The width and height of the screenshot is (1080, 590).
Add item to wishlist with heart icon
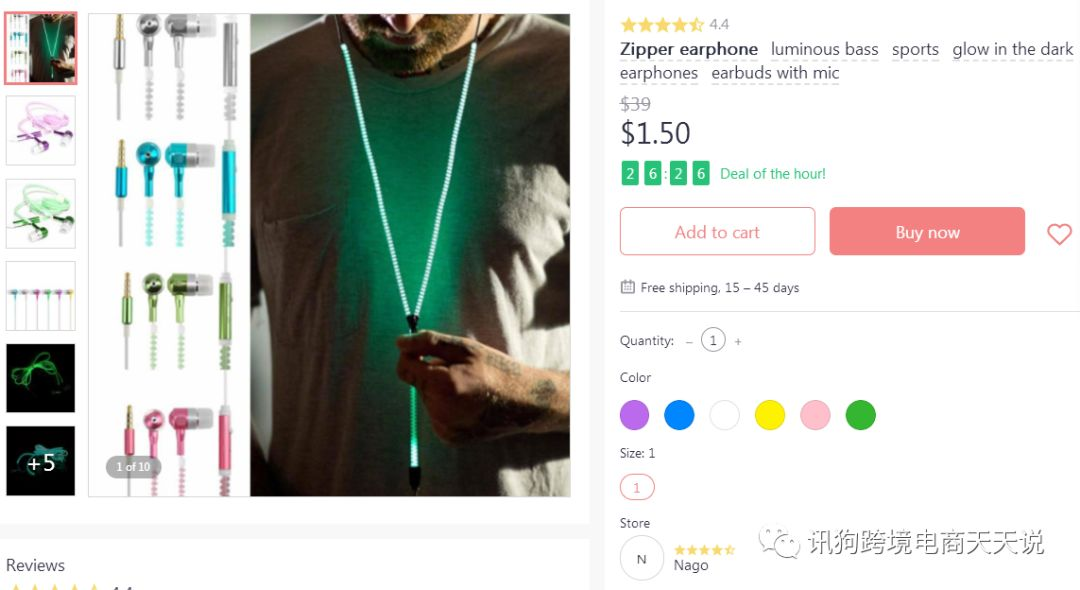[x=1059, y=233]
